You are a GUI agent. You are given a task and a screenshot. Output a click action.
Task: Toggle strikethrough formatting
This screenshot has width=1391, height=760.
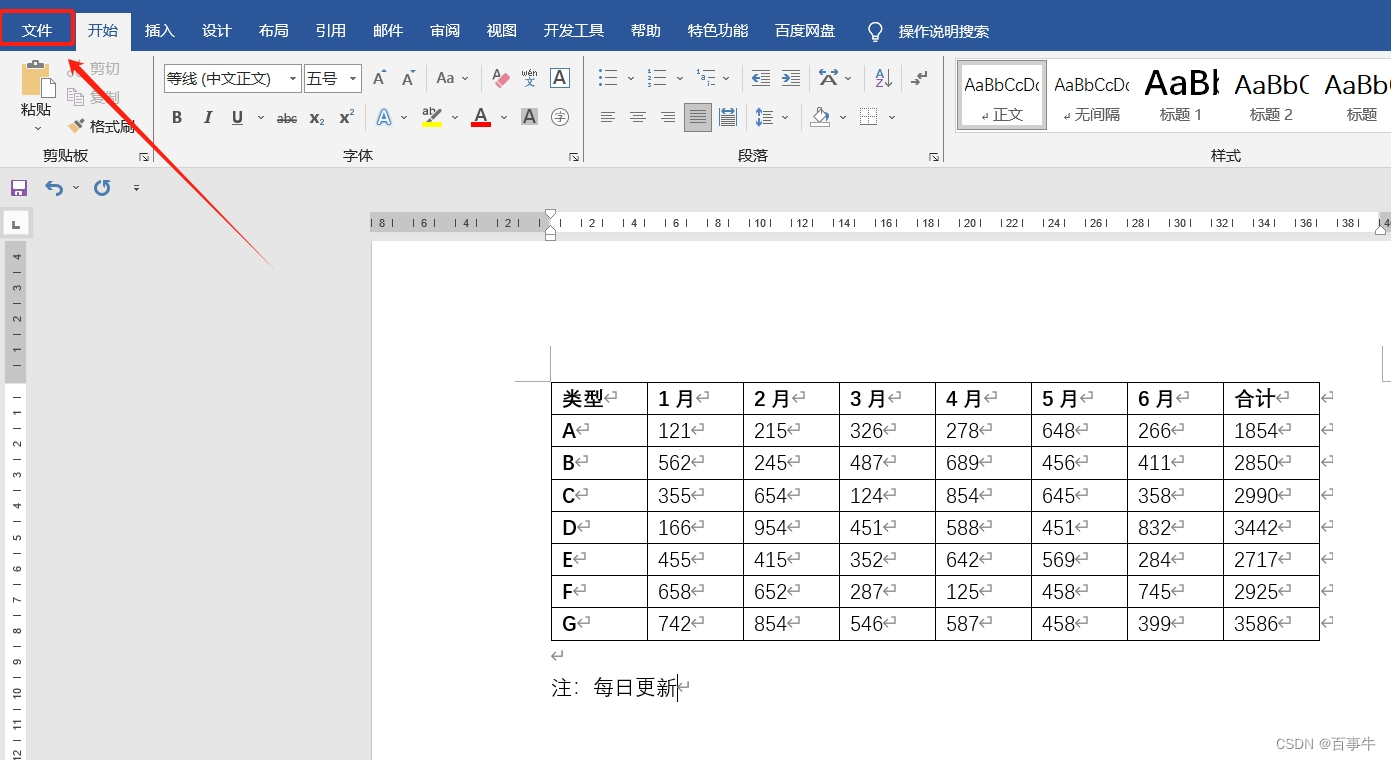(x=287, y=118)
